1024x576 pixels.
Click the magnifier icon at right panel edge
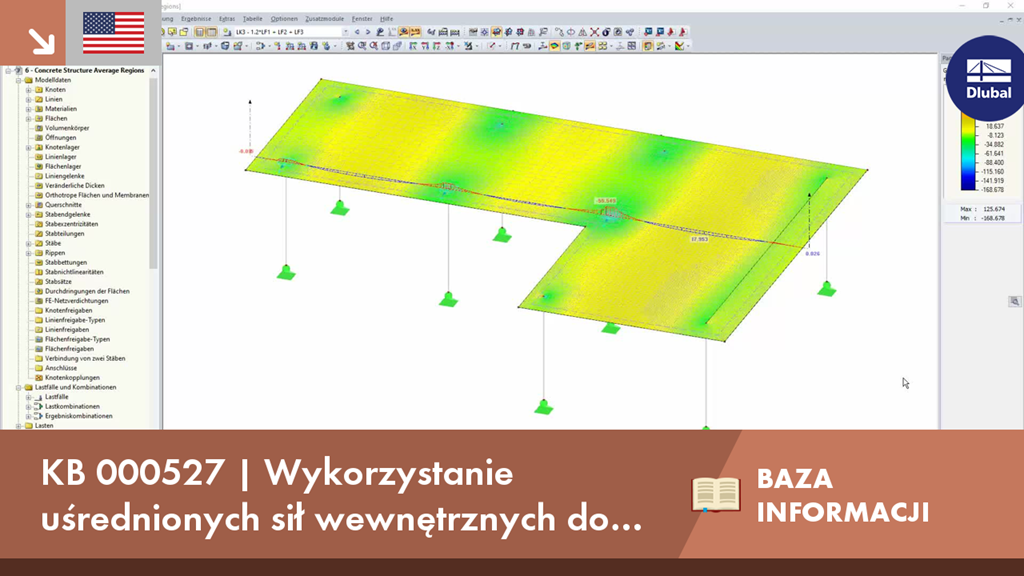click(x=1014, y=302)
